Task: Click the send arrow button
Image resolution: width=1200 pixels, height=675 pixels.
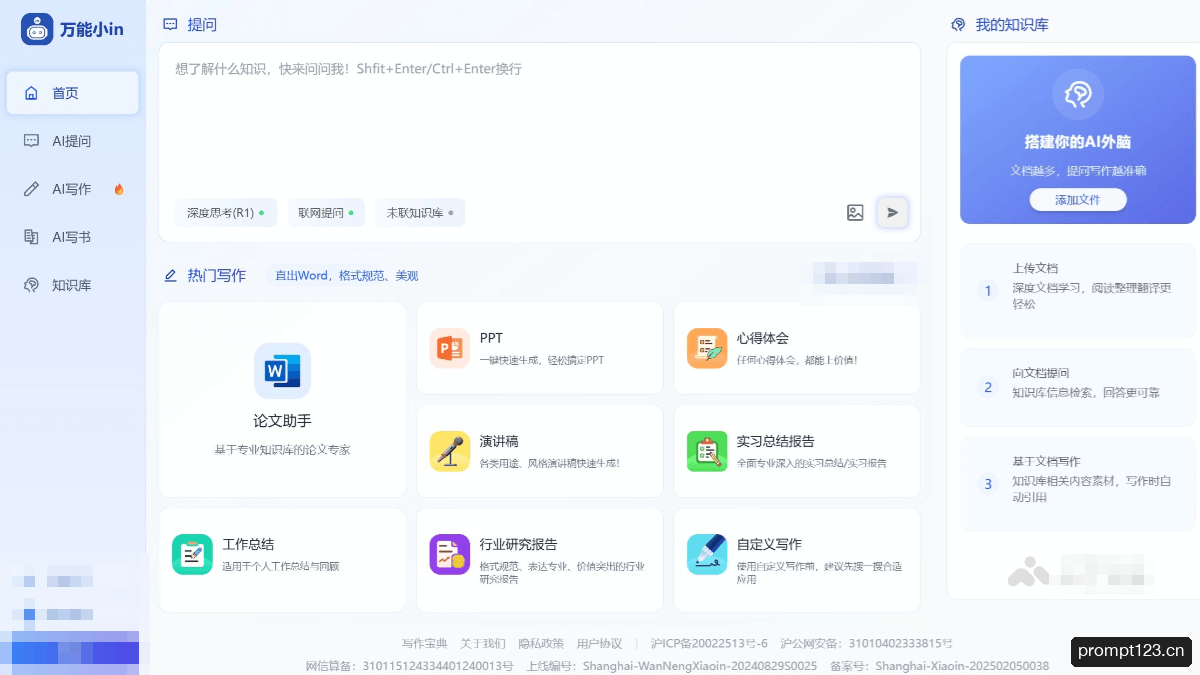Action: point(892,212)
